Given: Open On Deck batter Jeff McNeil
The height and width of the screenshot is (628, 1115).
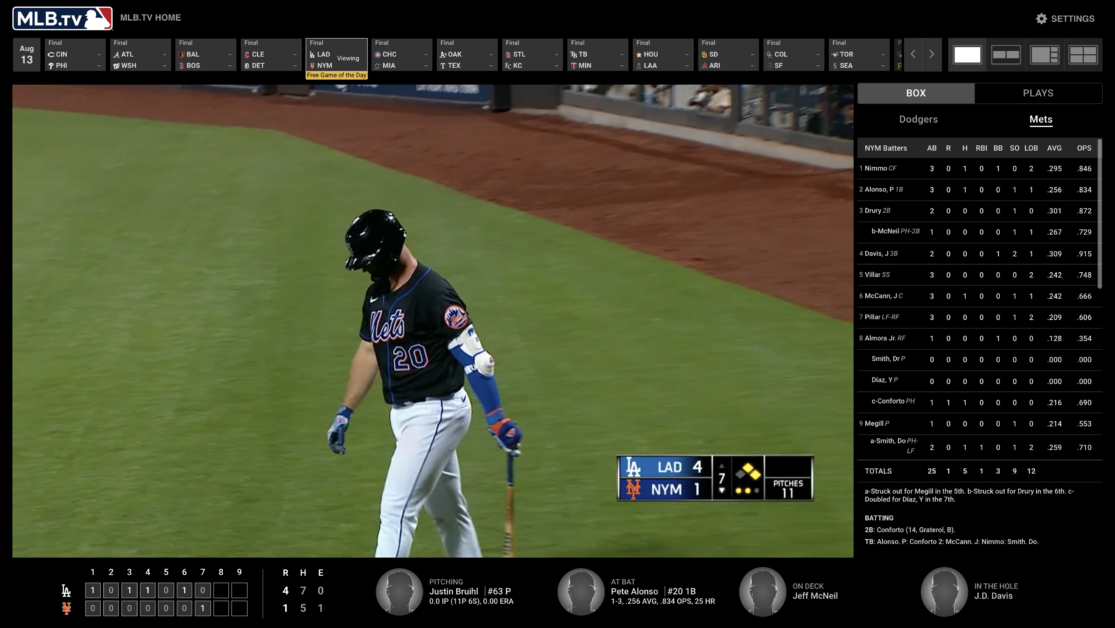Looking at the screenshot, I should [762, 591].
